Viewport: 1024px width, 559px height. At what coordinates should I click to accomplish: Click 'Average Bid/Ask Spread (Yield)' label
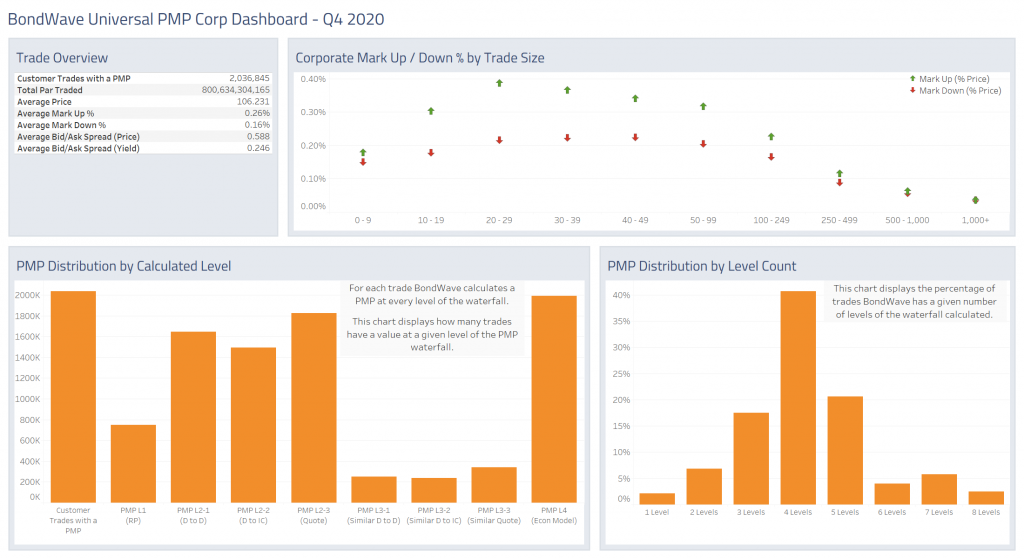78,149
